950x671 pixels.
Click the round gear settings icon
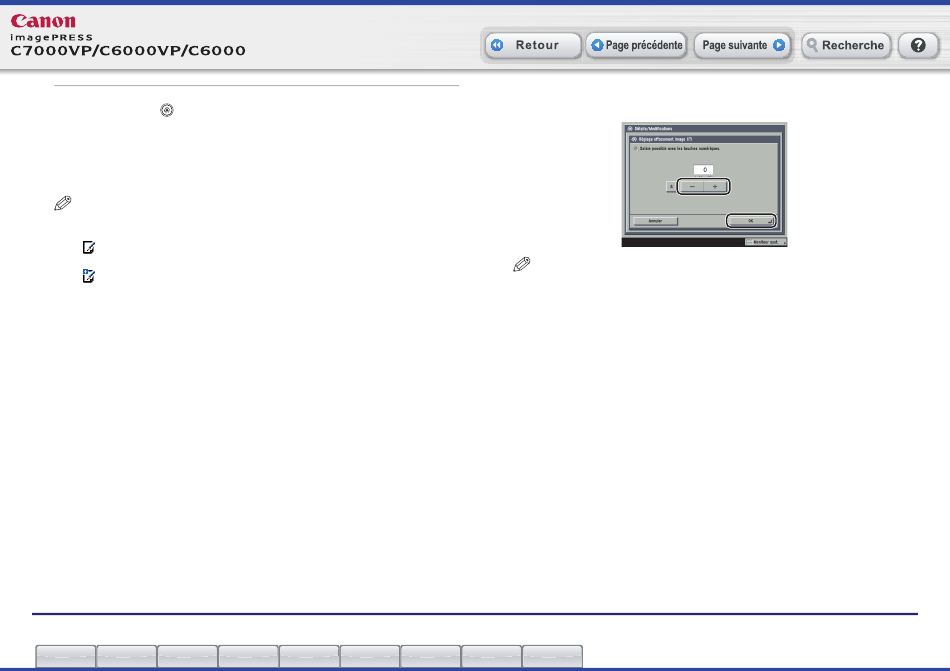point(167,110)
